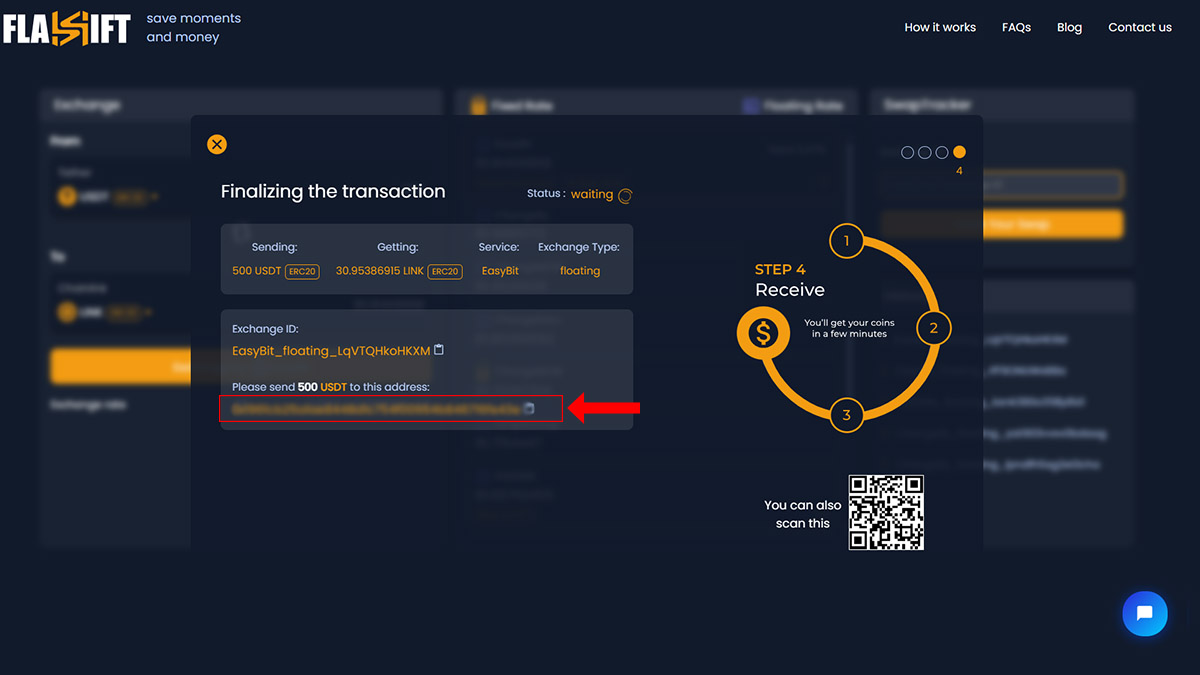This screenshot has height=675, width=1200.
Task: Go to FAQs
Action: tap(1016, 27)
